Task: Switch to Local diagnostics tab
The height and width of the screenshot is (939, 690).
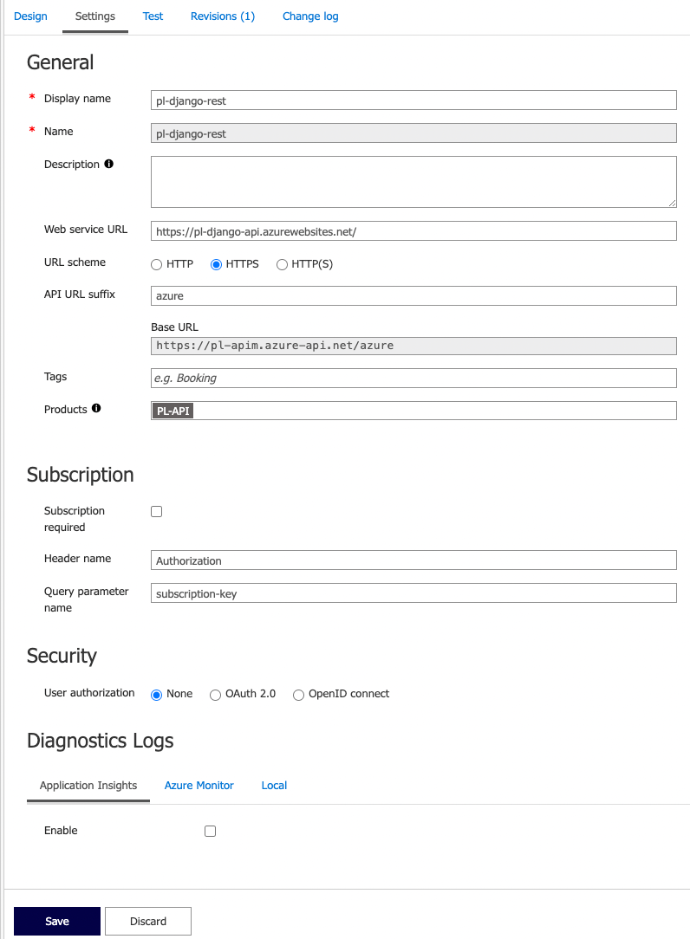Action: point(274,785)
